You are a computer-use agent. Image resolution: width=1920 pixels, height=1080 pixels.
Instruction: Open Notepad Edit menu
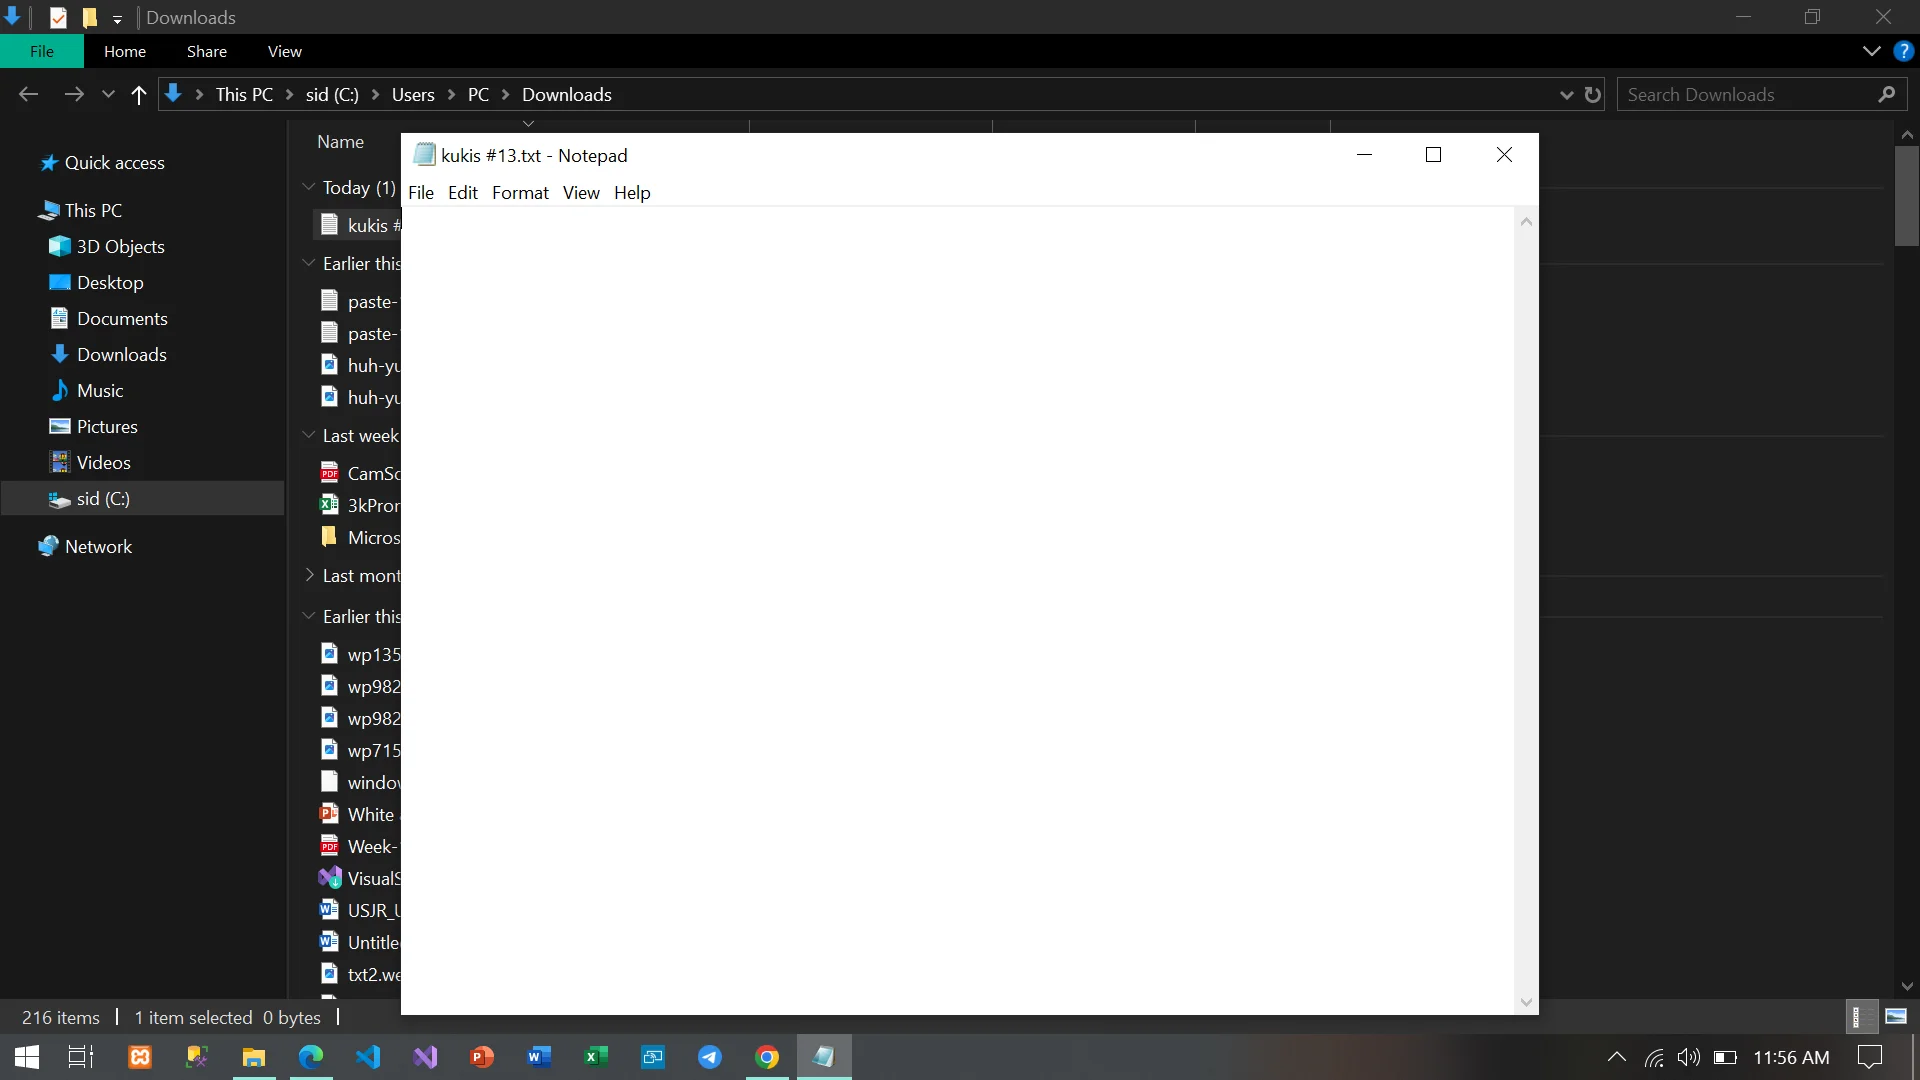pos(462,192)
